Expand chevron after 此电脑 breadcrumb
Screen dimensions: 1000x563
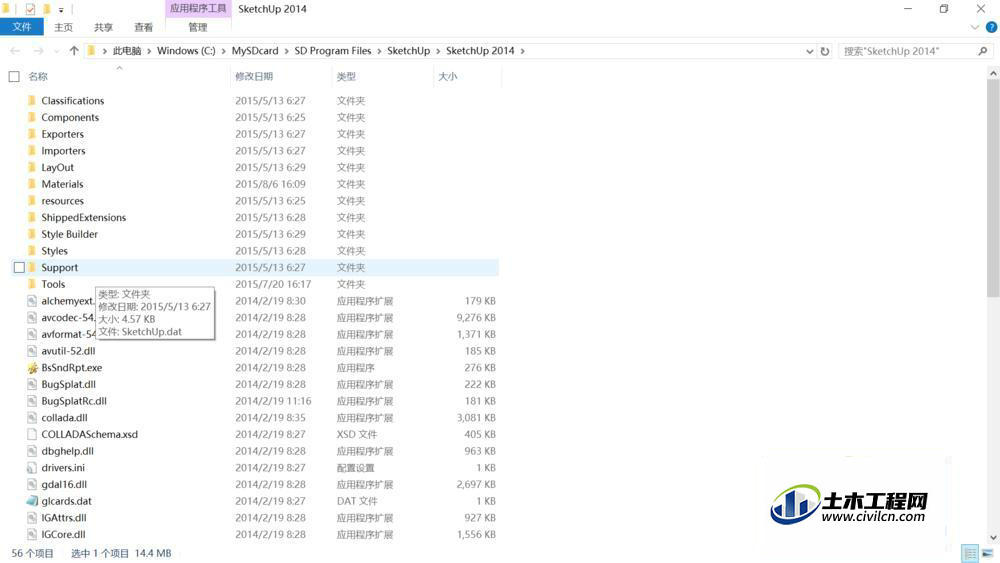point(149,51)
